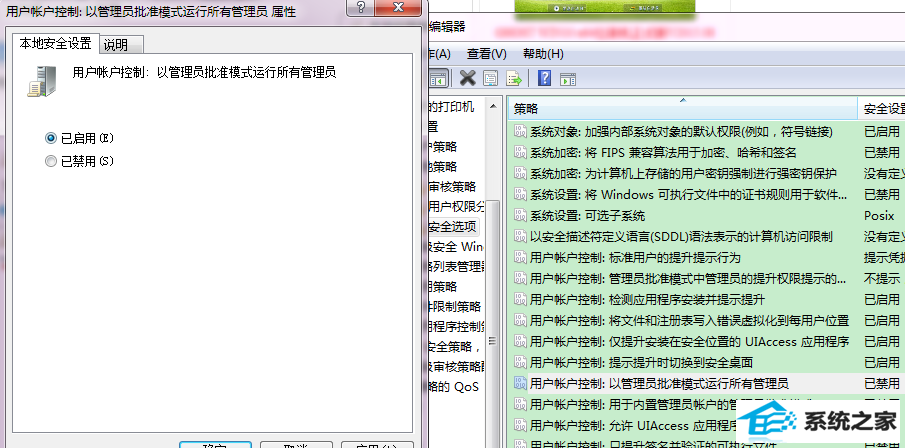The image size is (905, 448).
Task: Click the red X delete toolbar icon
Action: click(x=467, y=78)
